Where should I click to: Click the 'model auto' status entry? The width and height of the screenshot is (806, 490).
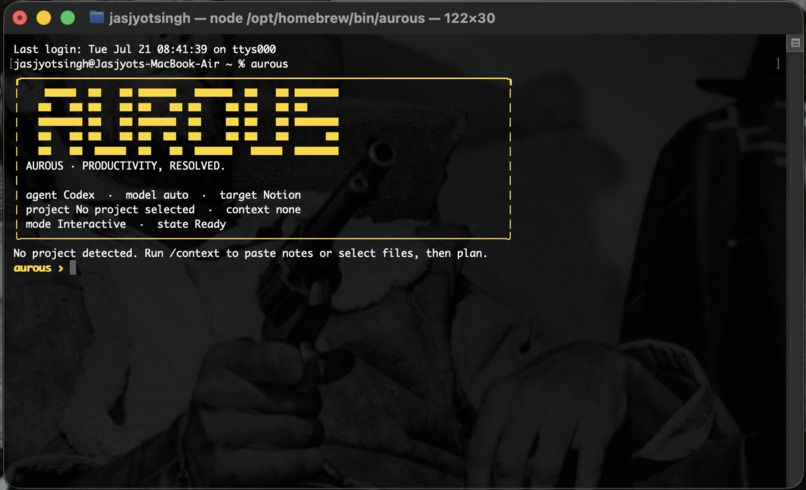pos(157,195)
